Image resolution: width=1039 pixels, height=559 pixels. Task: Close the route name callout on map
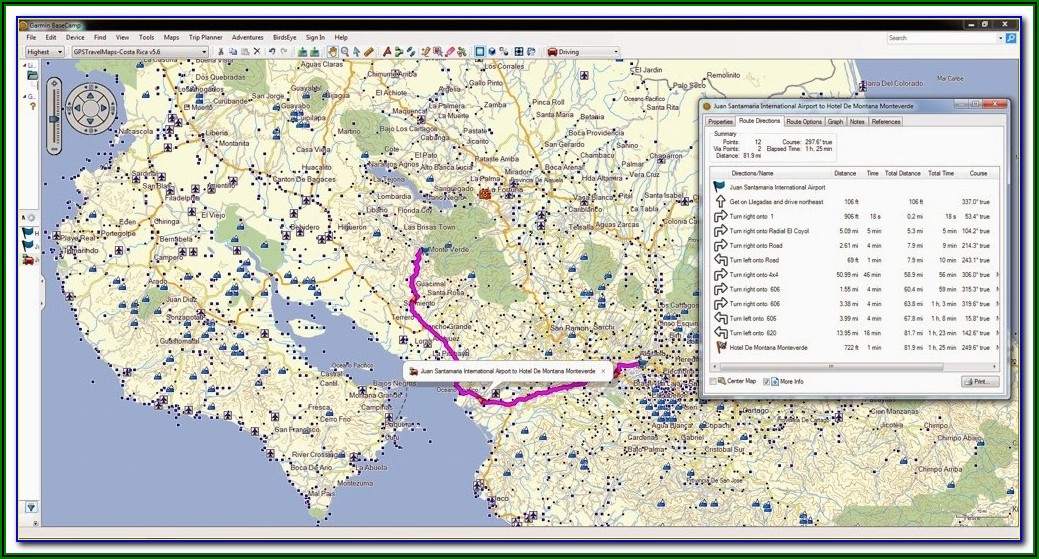(x=603, y=370)
